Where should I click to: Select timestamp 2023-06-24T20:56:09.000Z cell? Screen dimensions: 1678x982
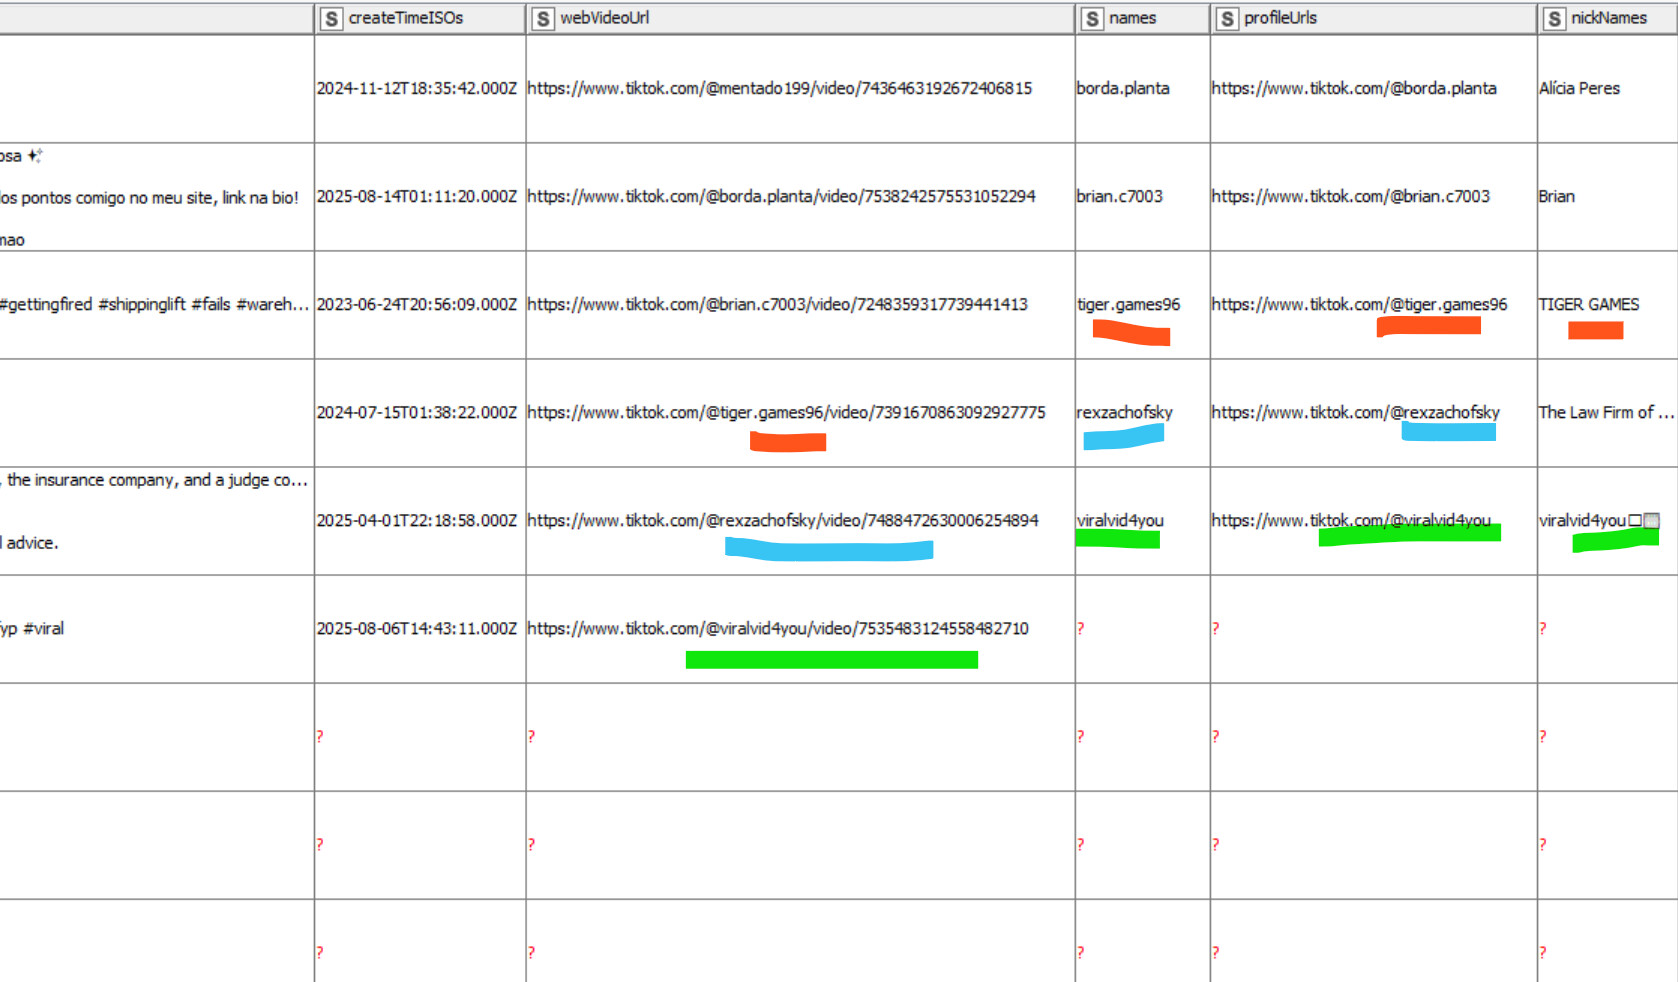coord(416,305)
